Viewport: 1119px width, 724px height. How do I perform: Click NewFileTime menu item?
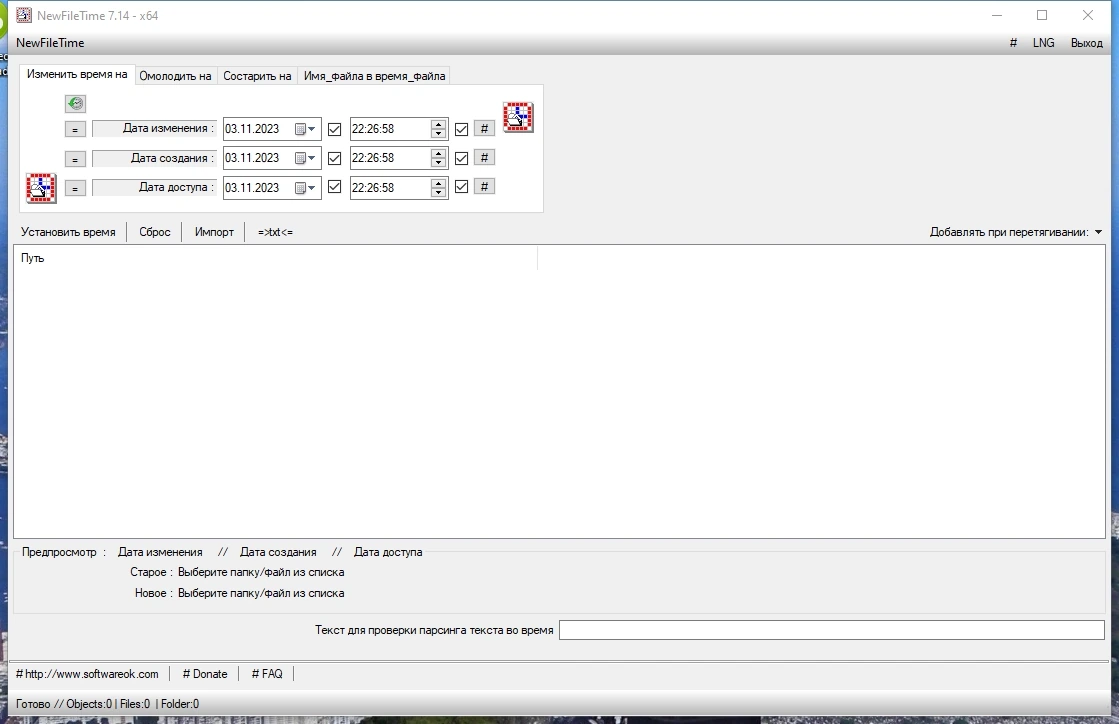click(50, 43)
